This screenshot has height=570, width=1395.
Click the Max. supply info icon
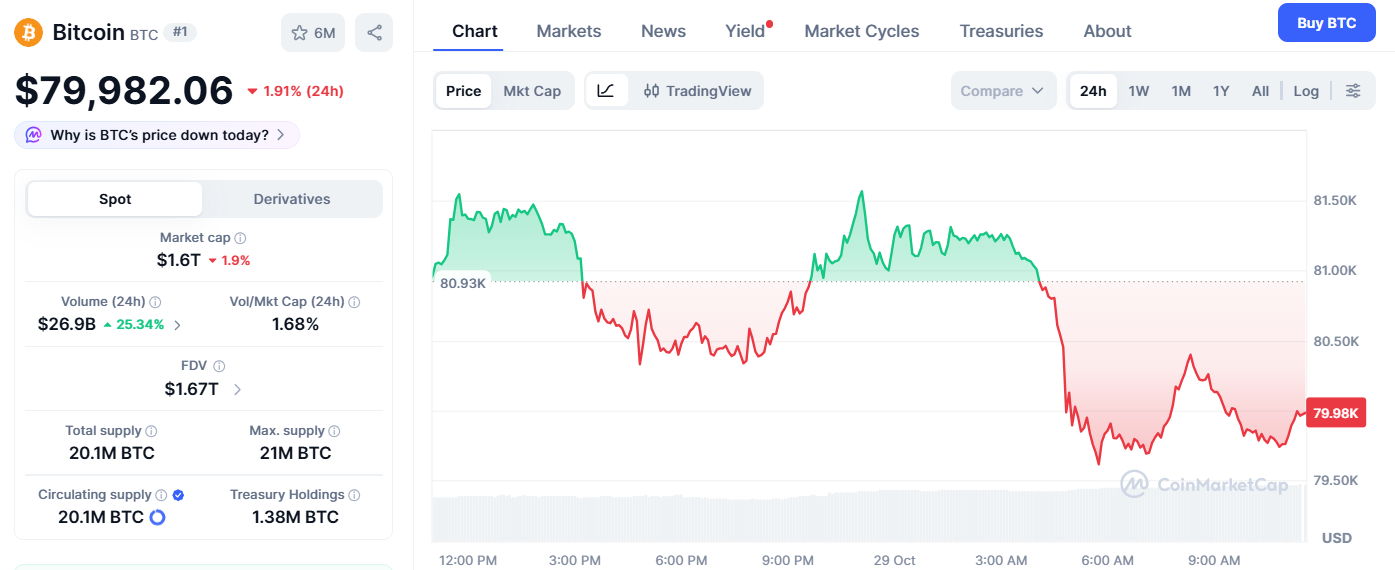[x=334, y=431]
